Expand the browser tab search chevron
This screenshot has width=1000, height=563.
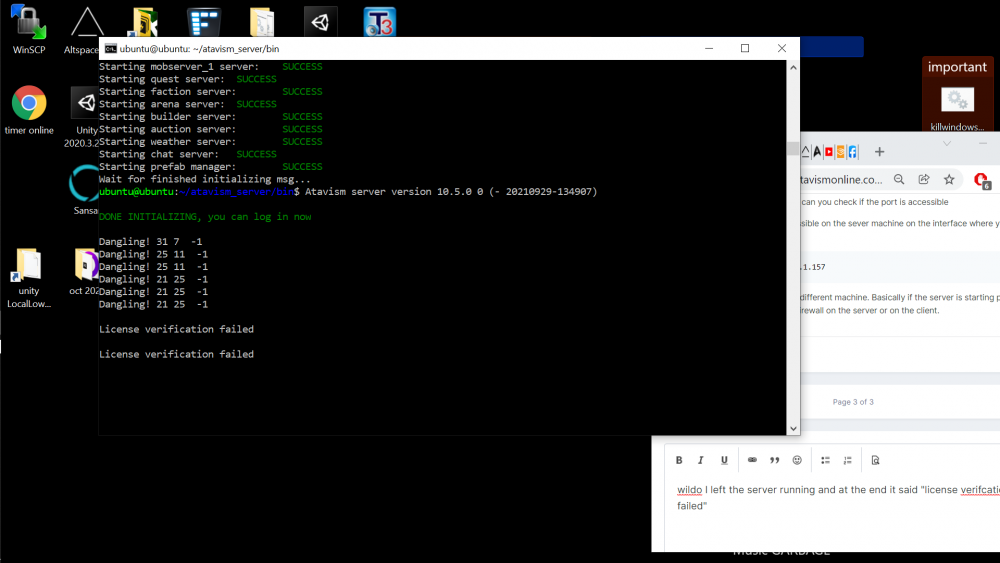pos(946,144)
